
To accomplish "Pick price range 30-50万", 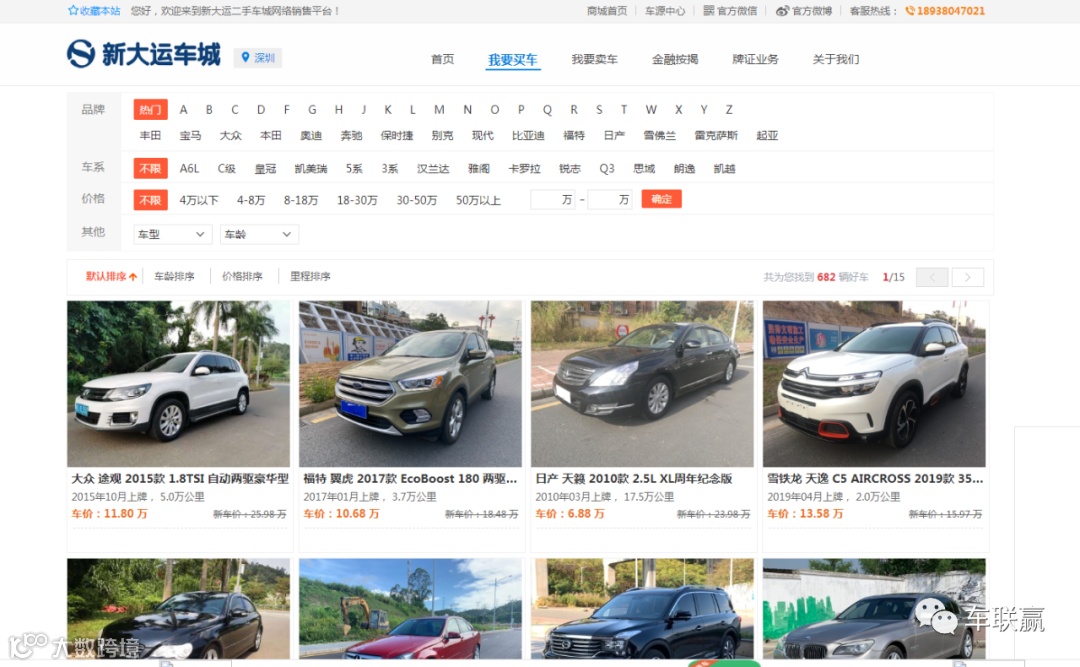I will (x=417, y=200).
